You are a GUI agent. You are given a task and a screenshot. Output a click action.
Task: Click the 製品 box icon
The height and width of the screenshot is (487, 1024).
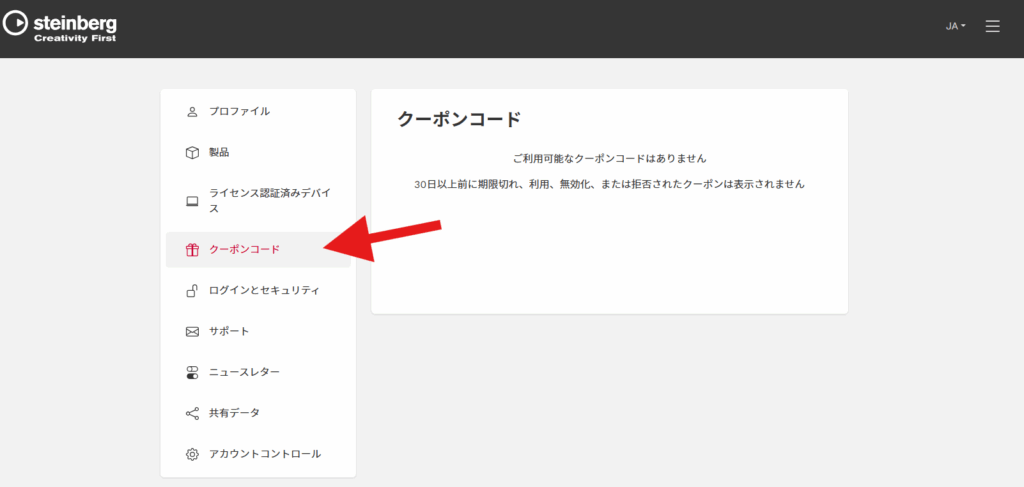click(192, 153)
